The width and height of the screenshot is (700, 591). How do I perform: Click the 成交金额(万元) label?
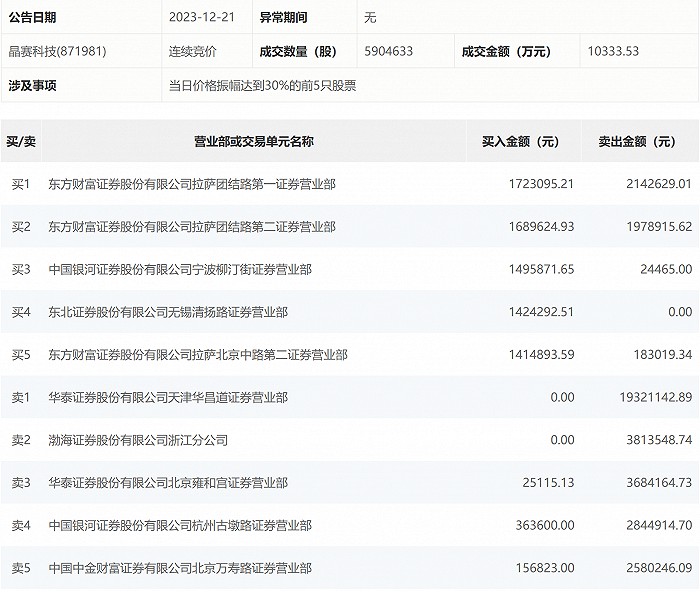pos(506,51)
